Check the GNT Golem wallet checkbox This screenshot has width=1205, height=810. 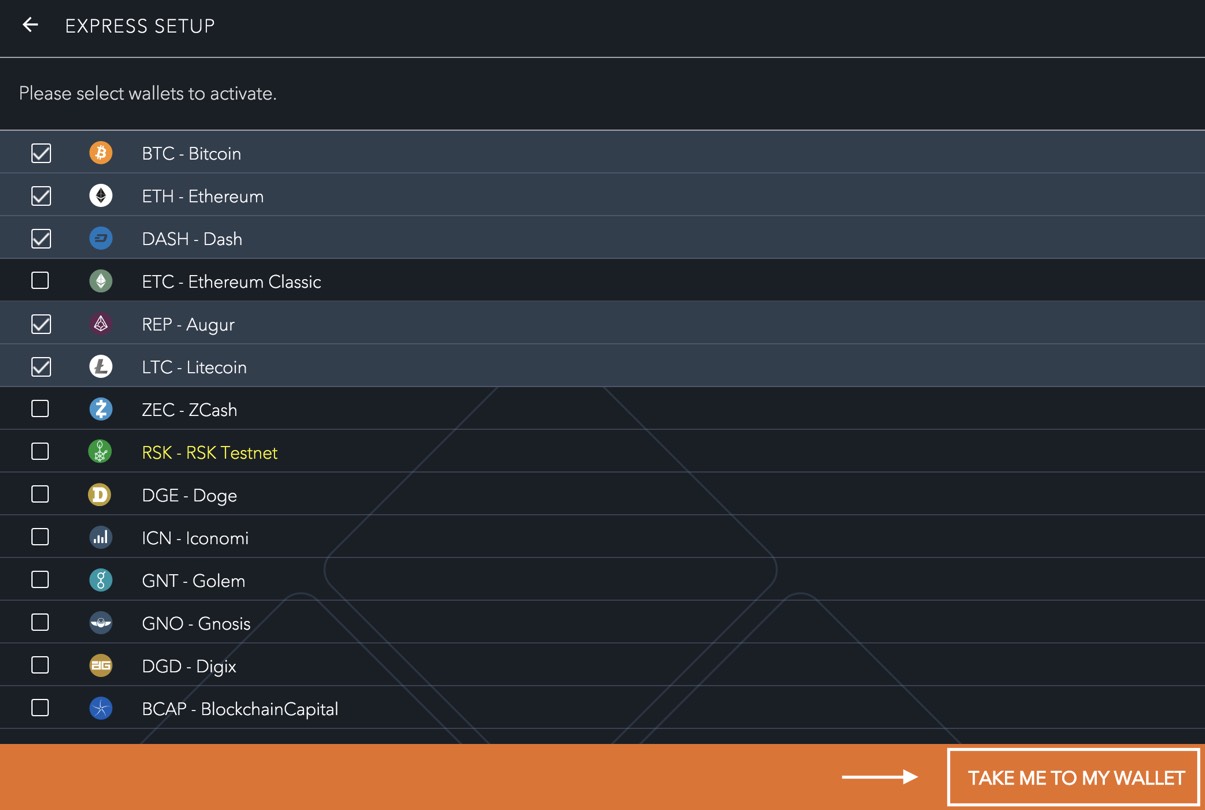pos(40,580)
